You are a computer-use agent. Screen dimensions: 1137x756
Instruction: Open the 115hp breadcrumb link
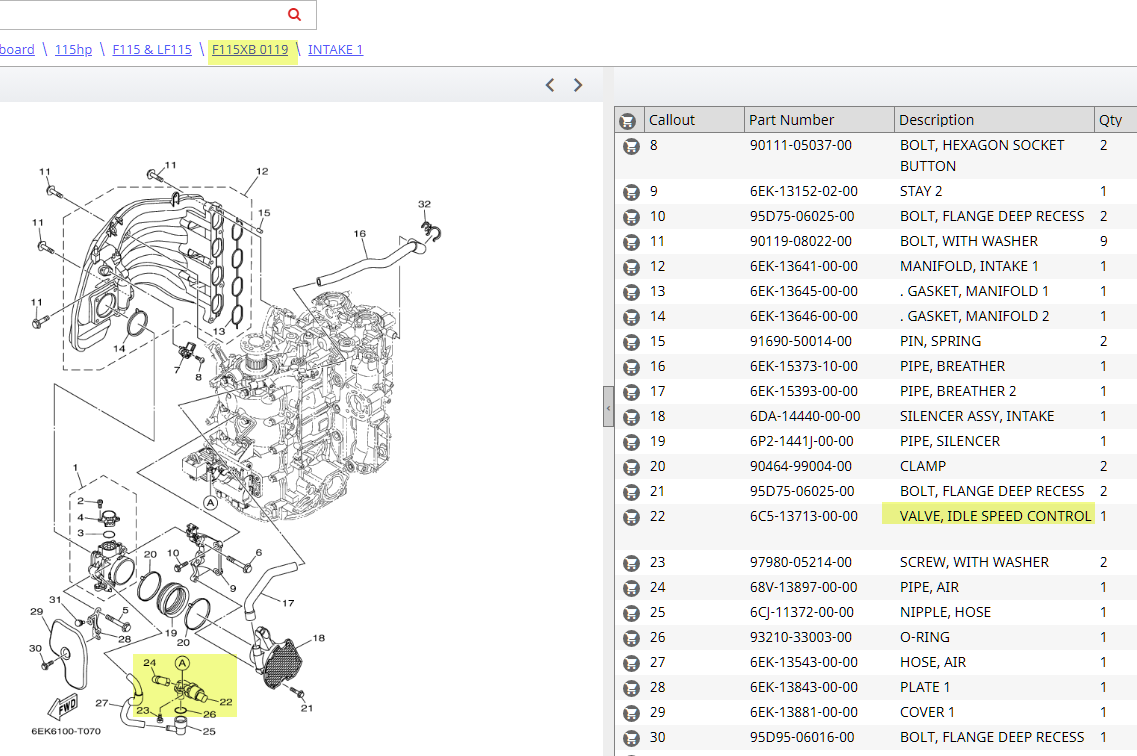tap(73, 49)
